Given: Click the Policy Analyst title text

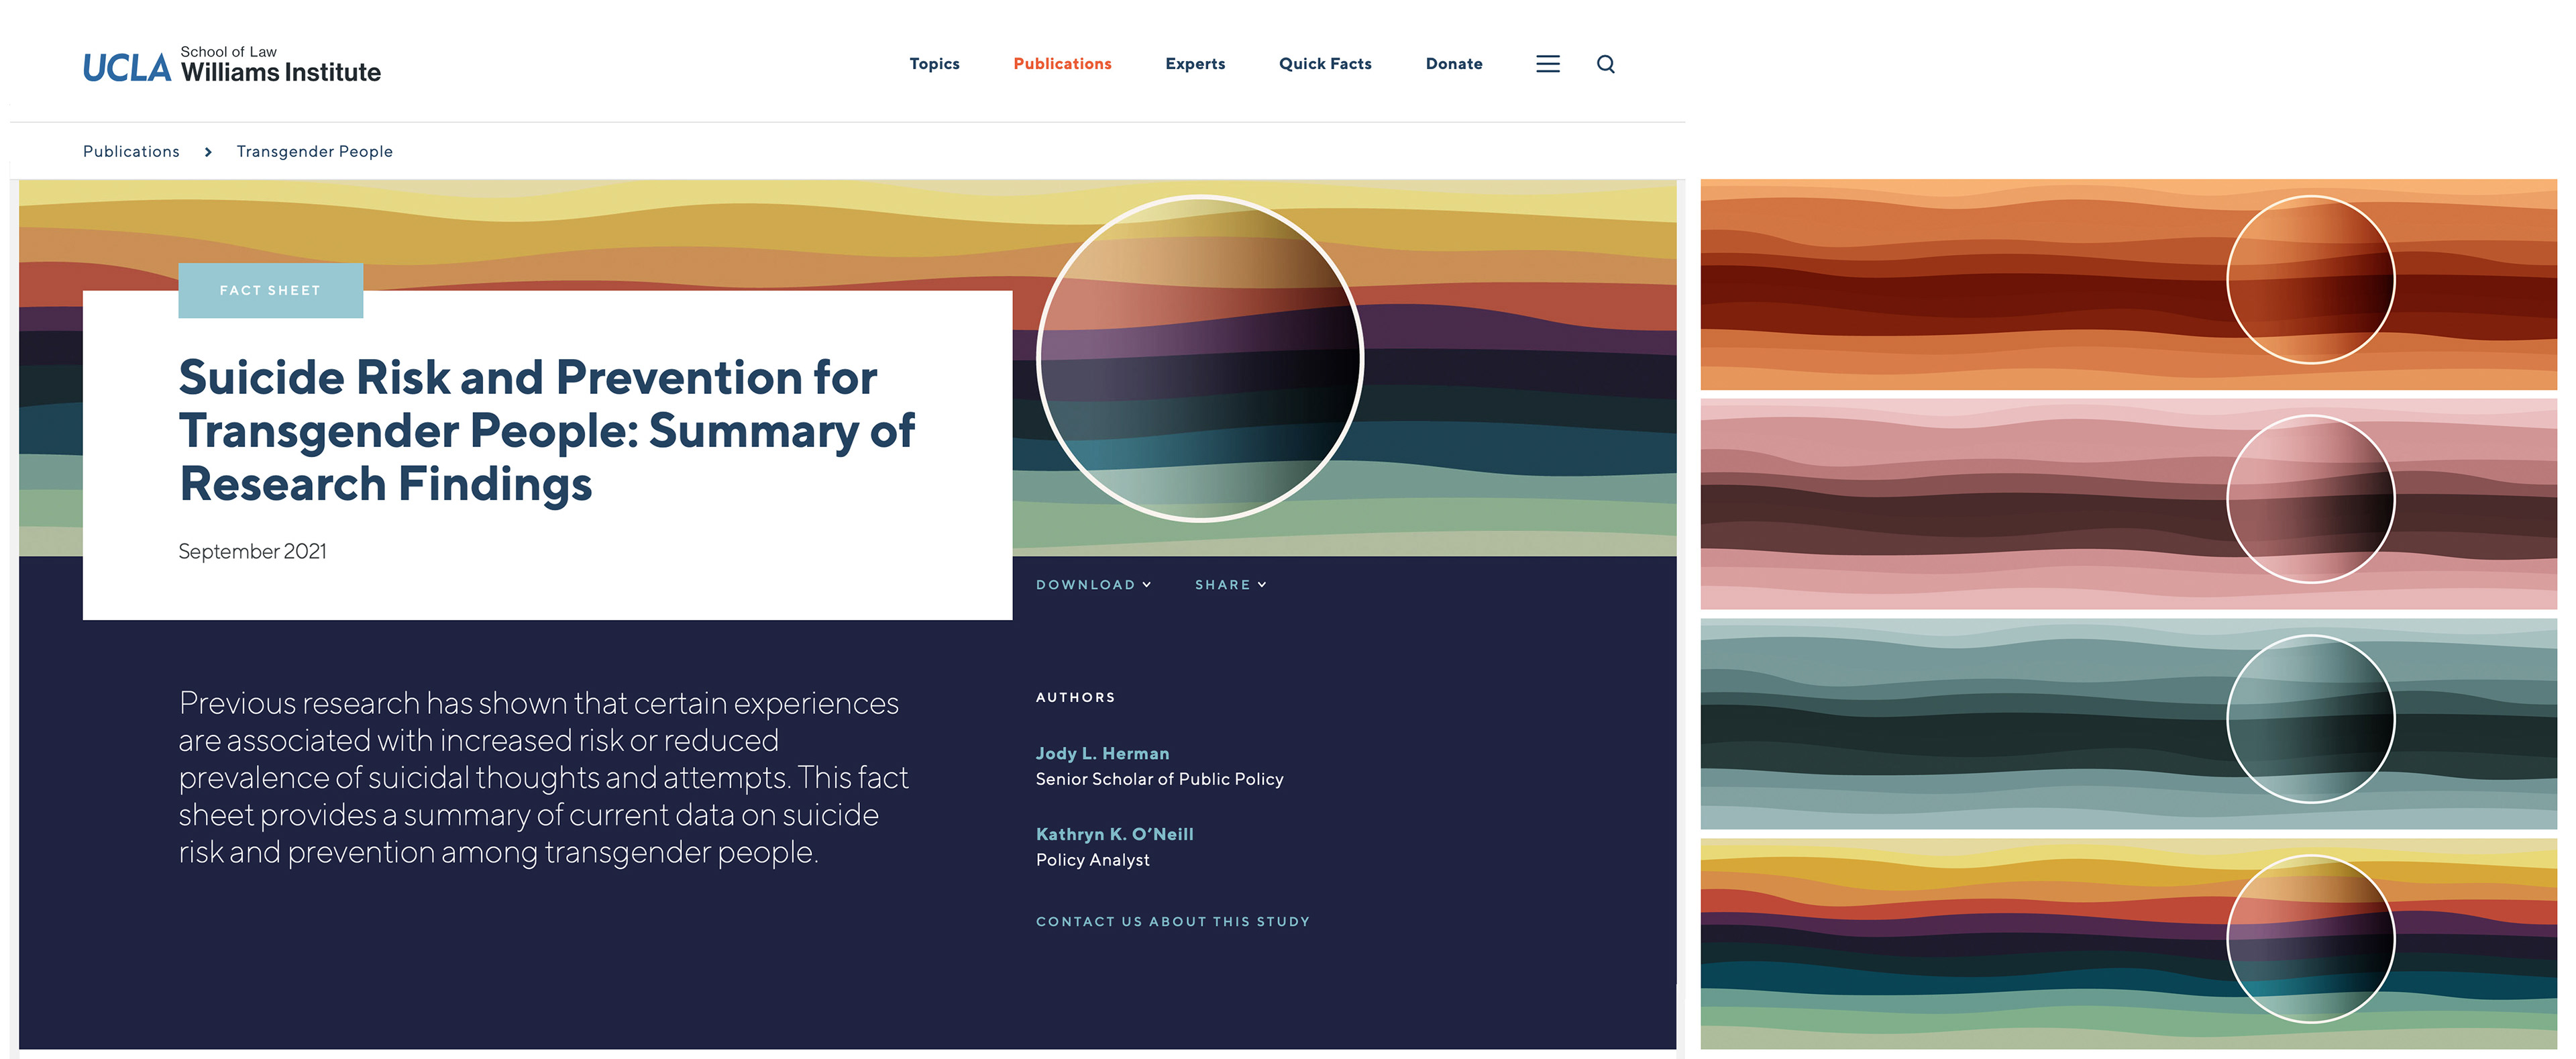Looking at the screenshot, I should click(x=1092, y=860).
